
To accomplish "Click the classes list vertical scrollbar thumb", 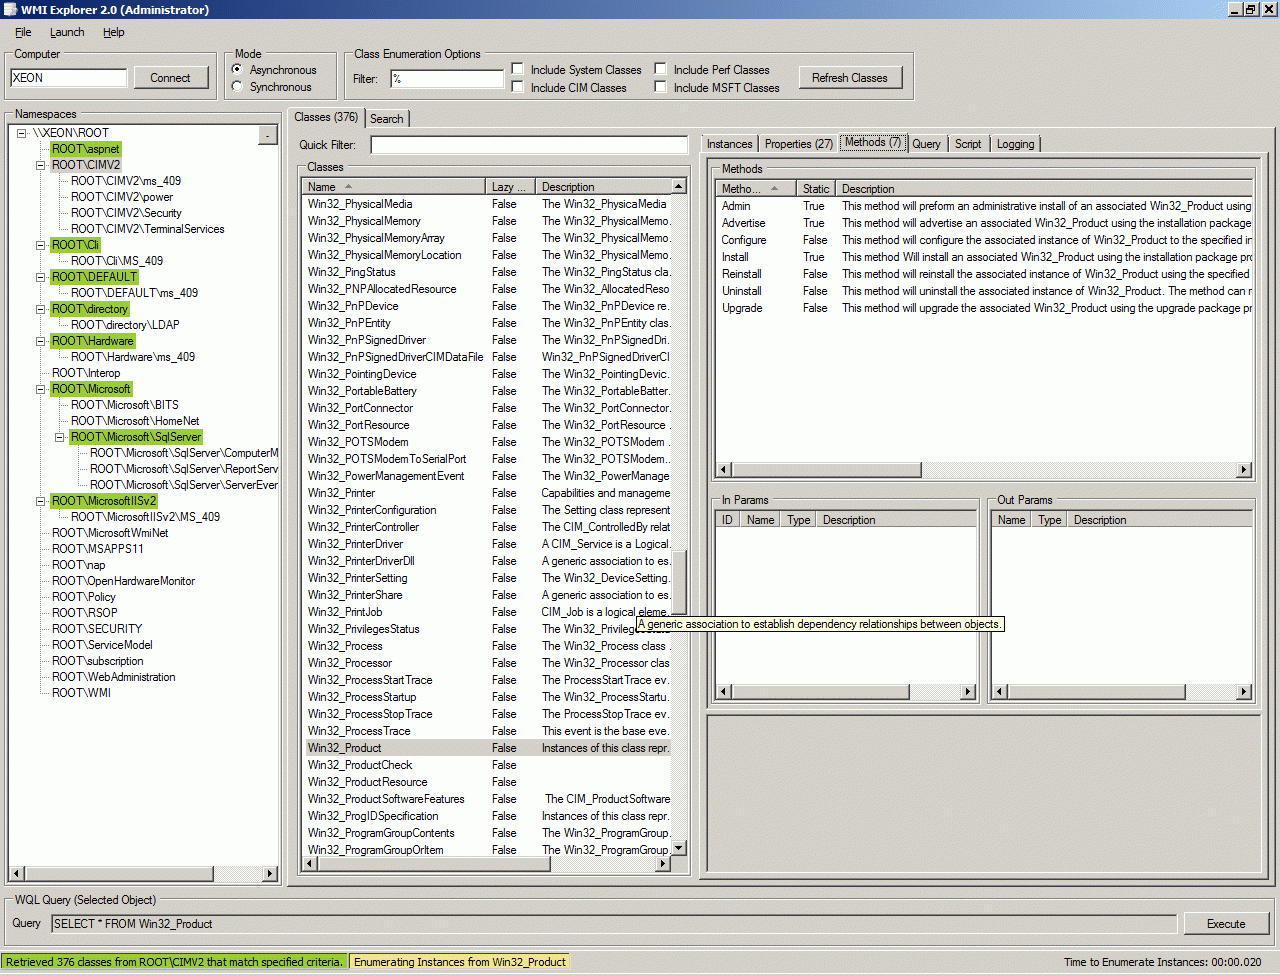I will (679, 582).
